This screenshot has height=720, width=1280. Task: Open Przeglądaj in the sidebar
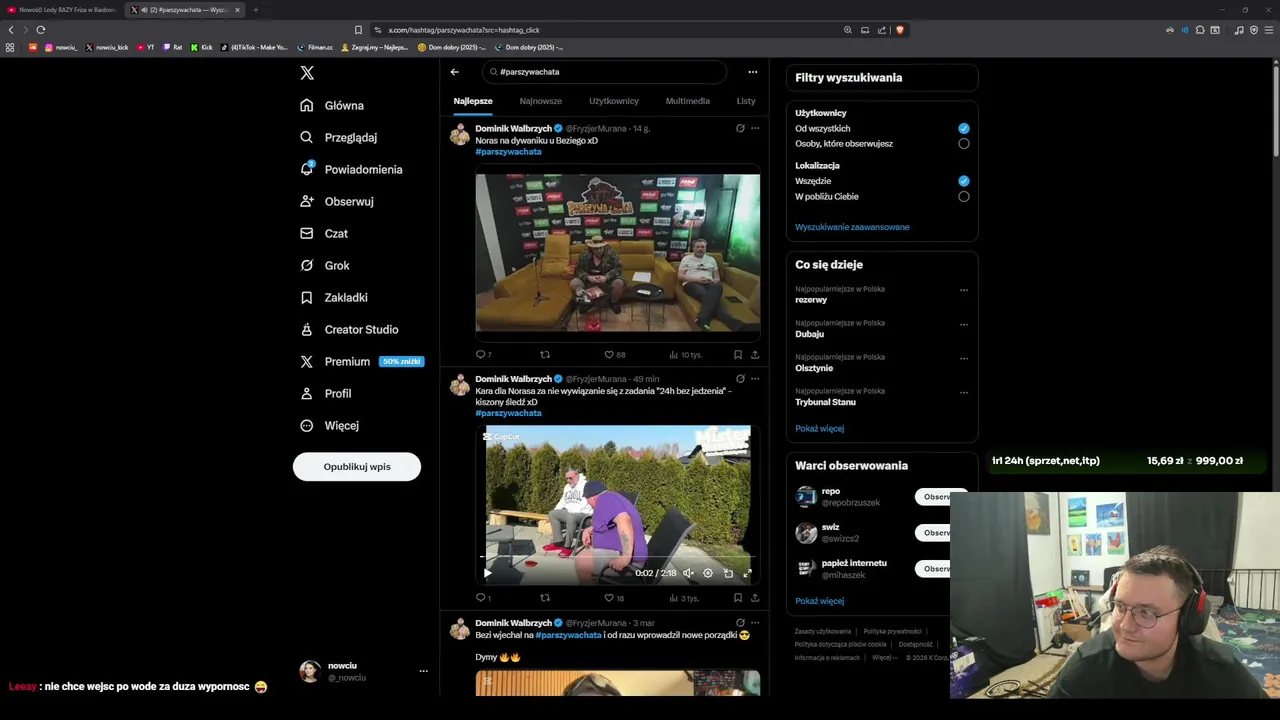pos(338,137)
